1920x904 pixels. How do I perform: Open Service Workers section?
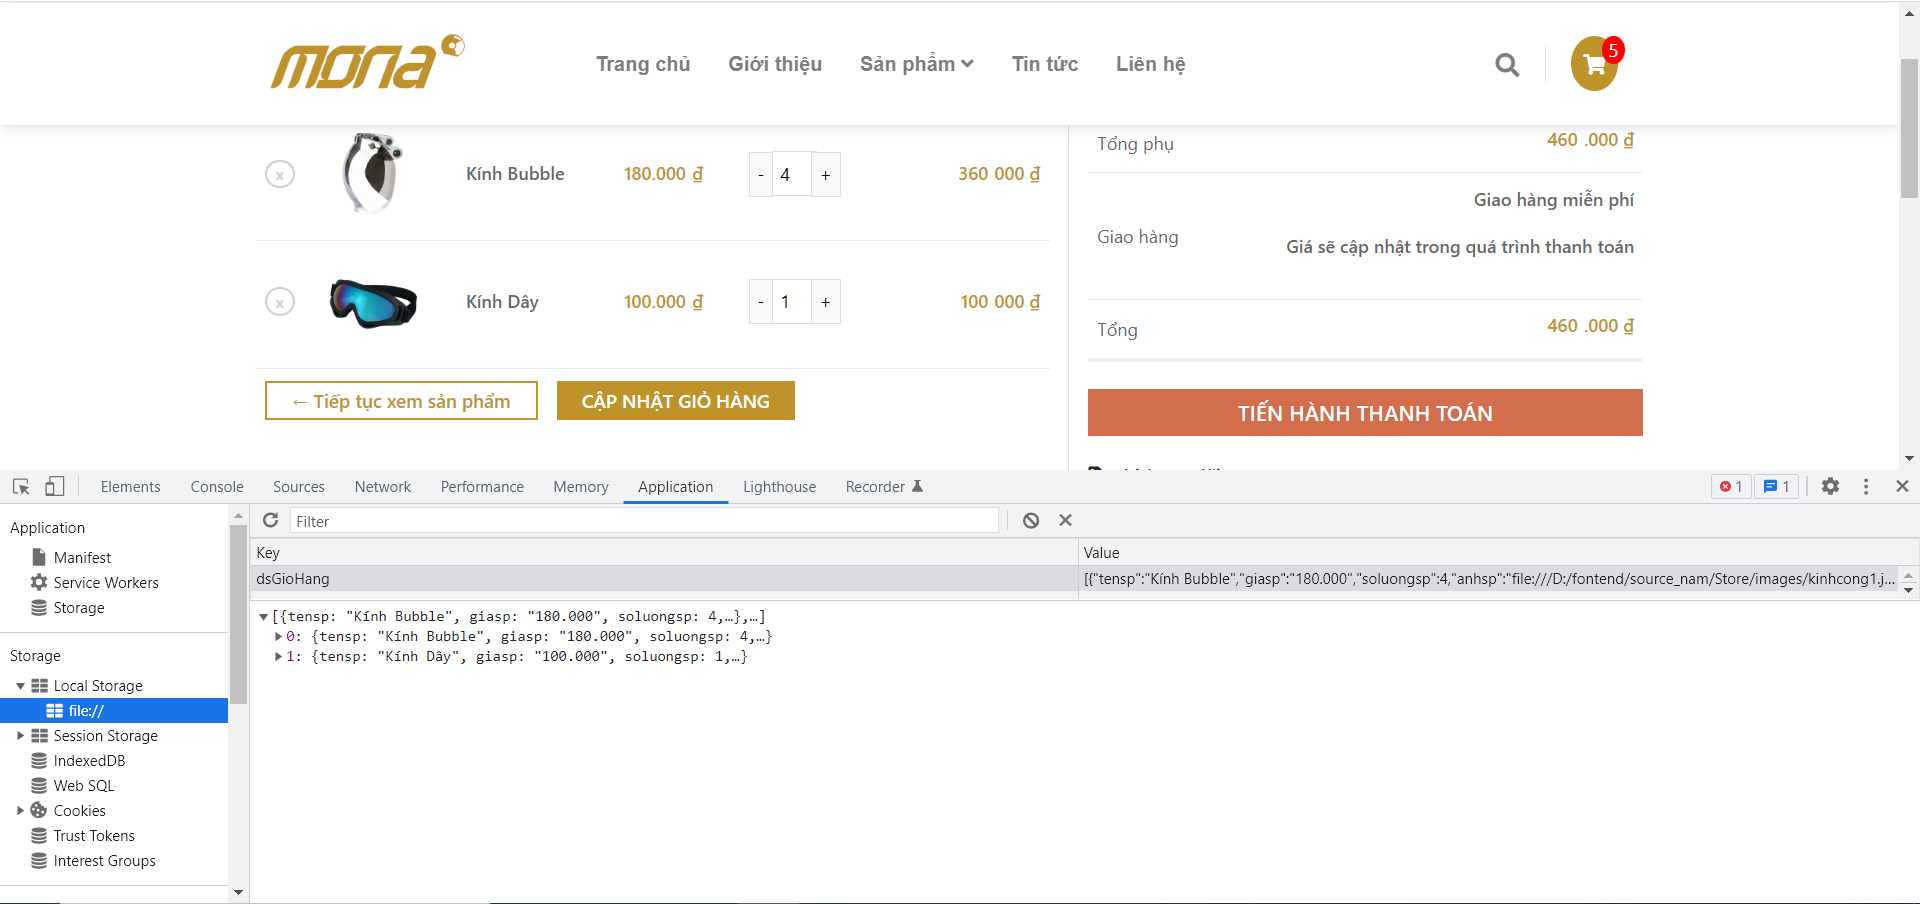[106, 583]
